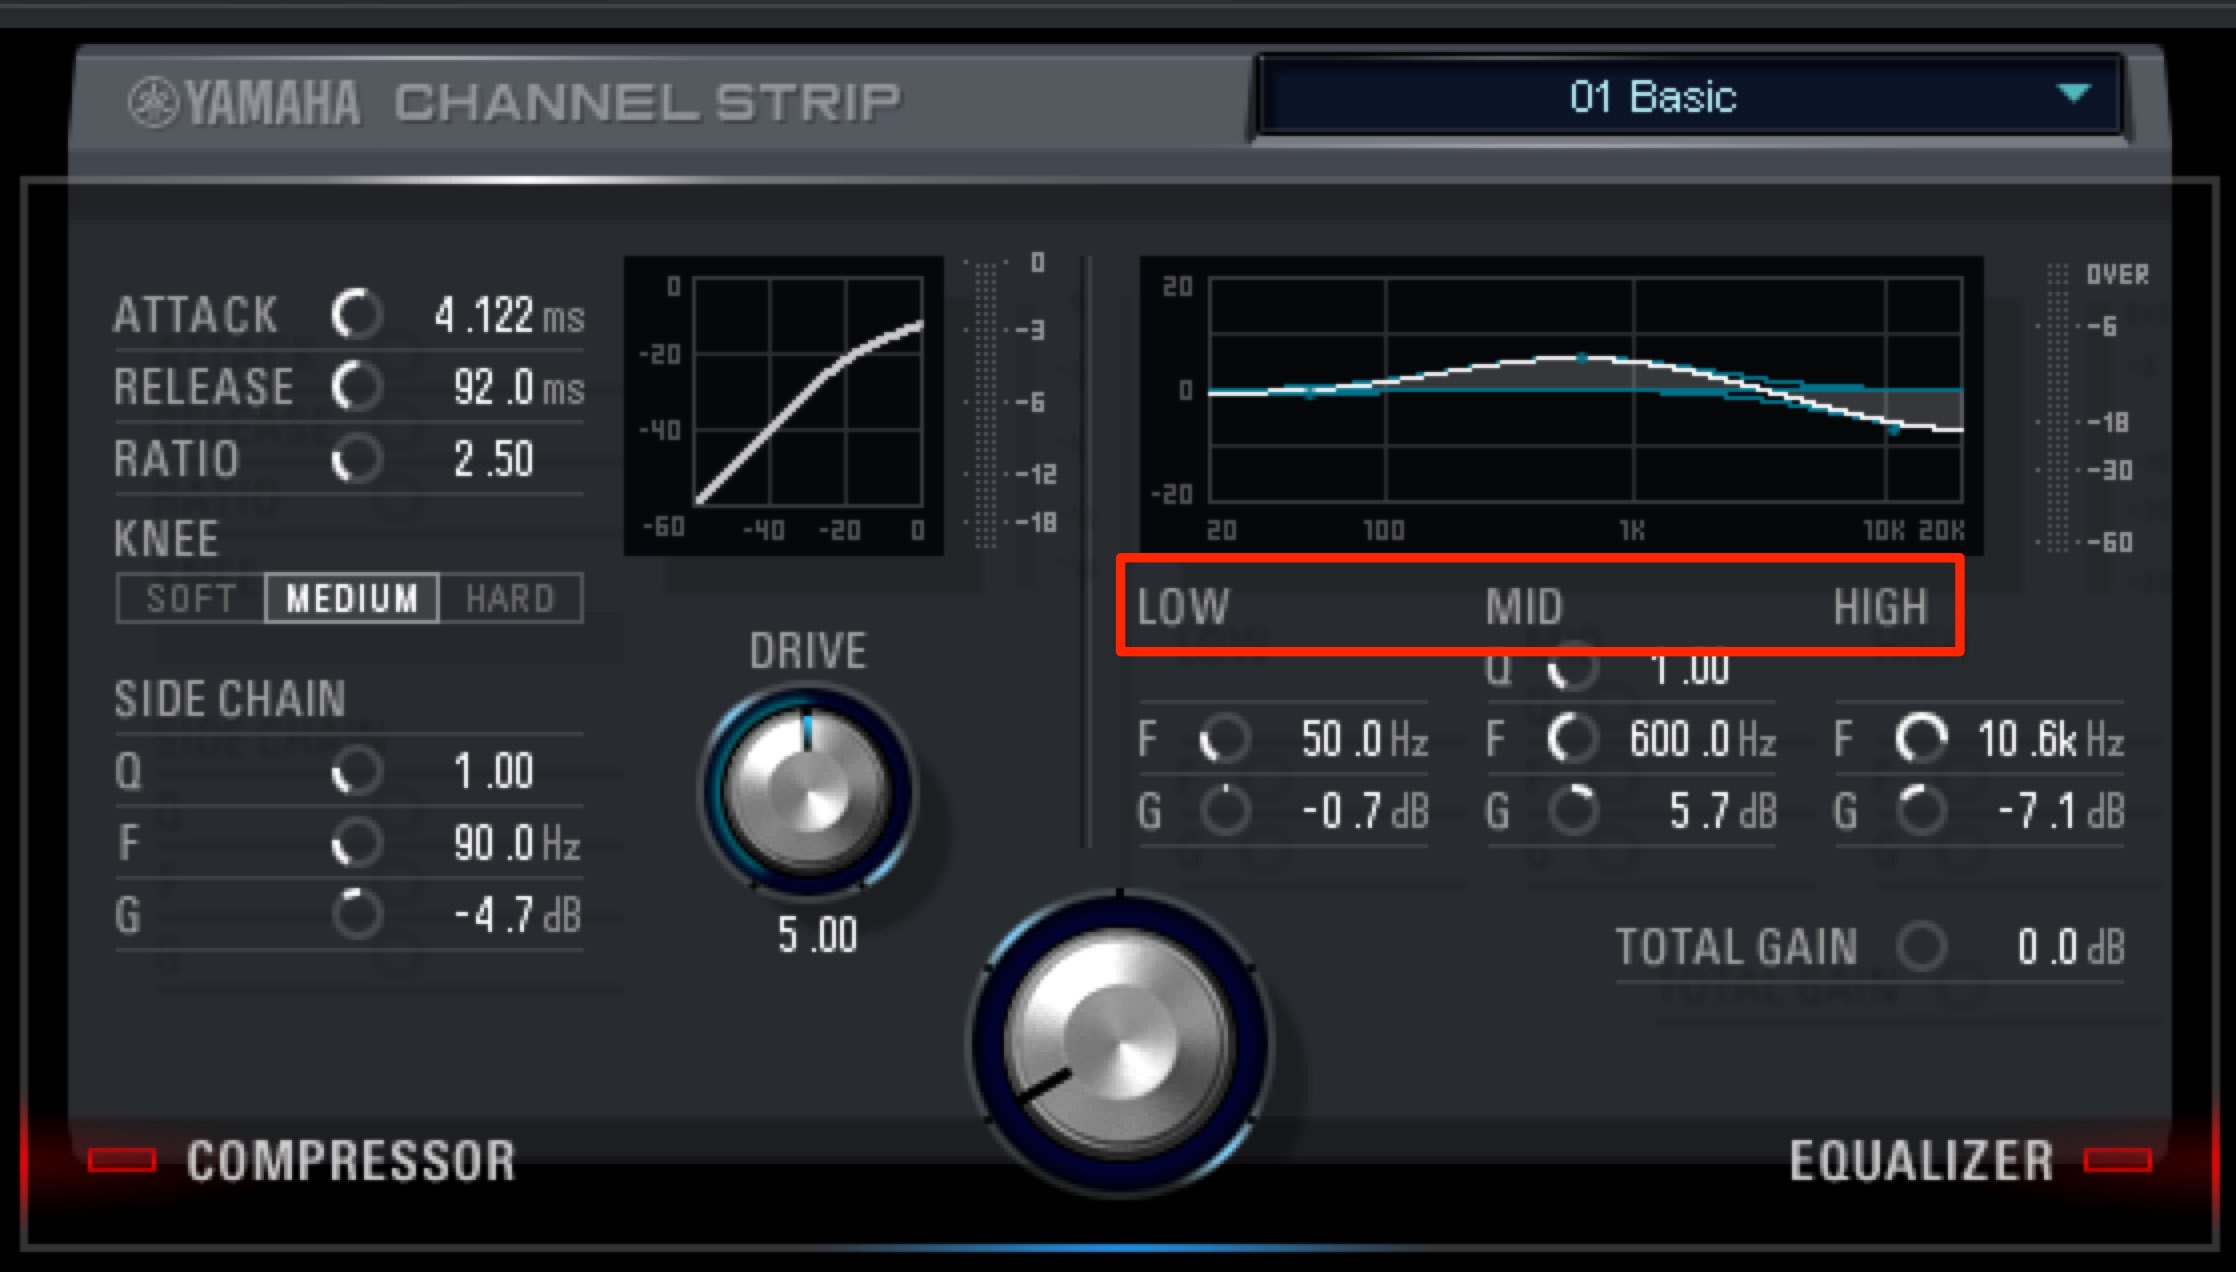Click the low band point on EQ curve

click(x=1310, y=393)
